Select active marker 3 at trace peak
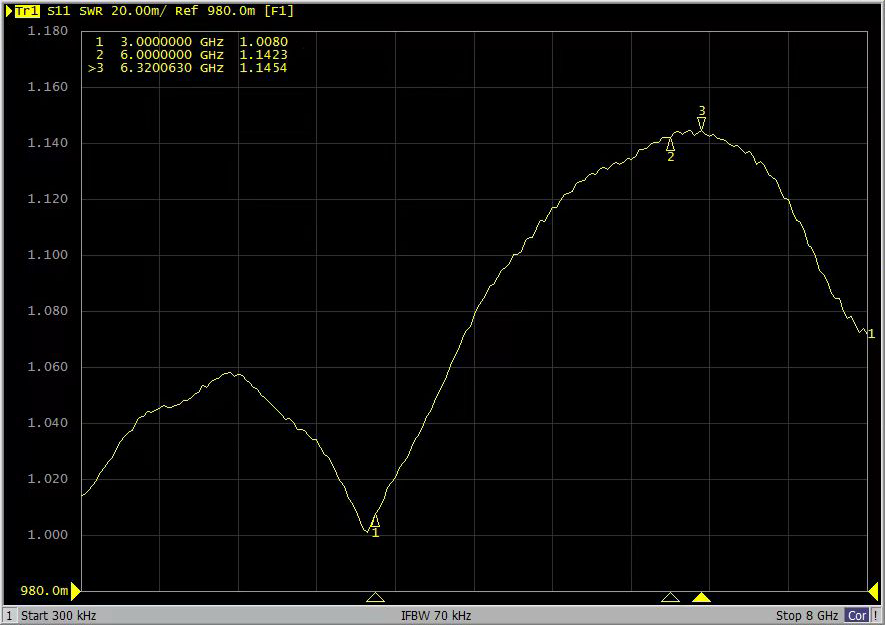The image size is (885, 625). 702,123
